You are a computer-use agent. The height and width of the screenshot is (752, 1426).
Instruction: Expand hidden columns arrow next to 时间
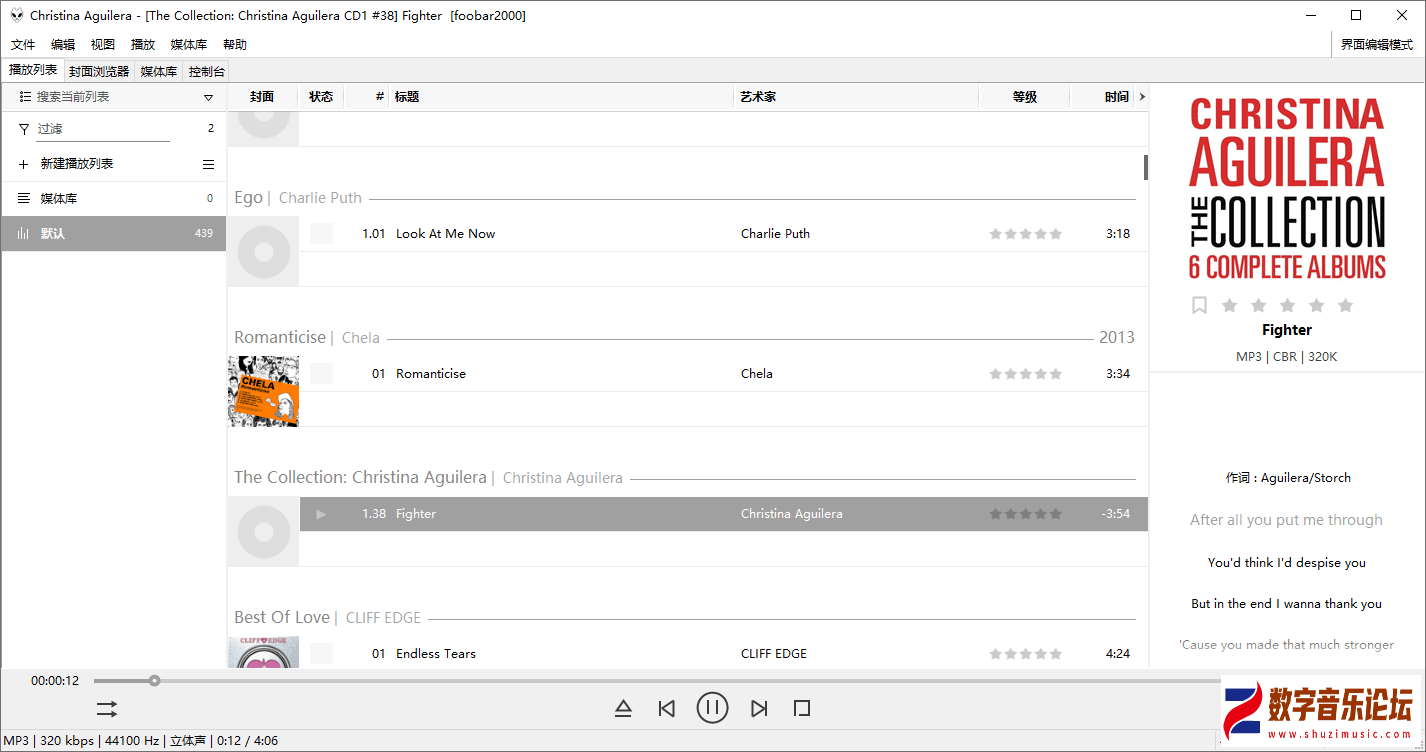pyautogui.click(x=1142, y=97)
